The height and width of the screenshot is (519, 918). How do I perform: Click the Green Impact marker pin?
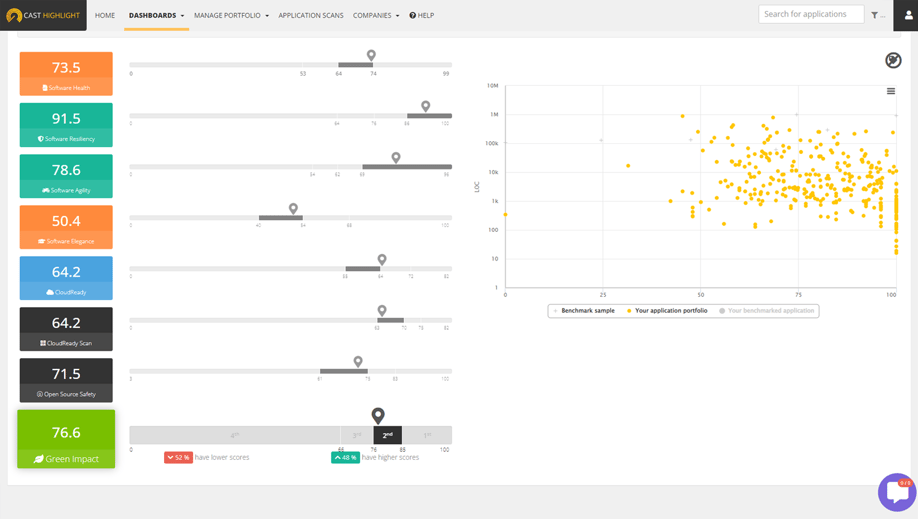[378, 415]
